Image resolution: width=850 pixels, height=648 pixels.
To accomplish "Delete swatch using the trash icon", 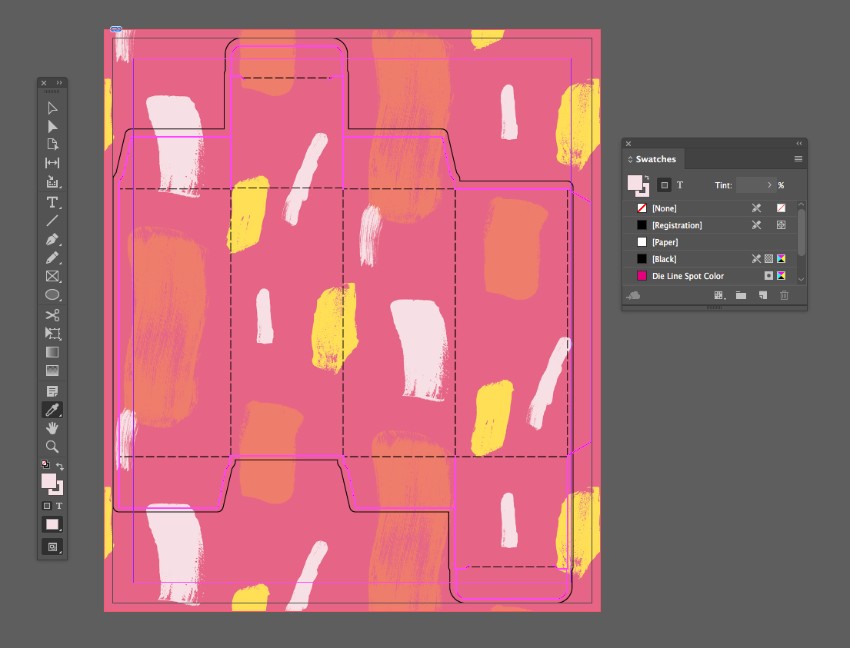I will (784, 295).
